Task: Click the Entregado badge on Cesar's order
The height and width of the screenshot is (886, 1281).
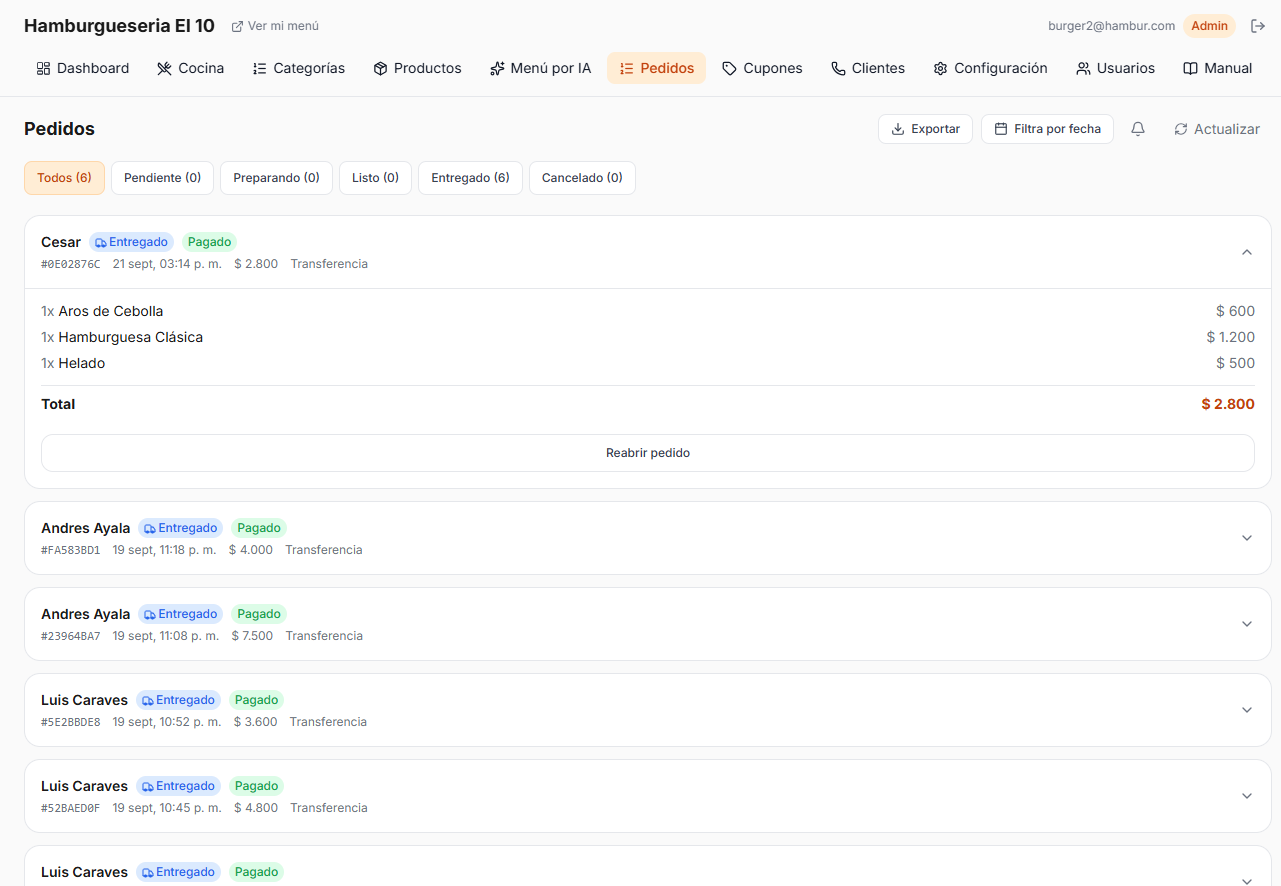Action: [131, 242]
